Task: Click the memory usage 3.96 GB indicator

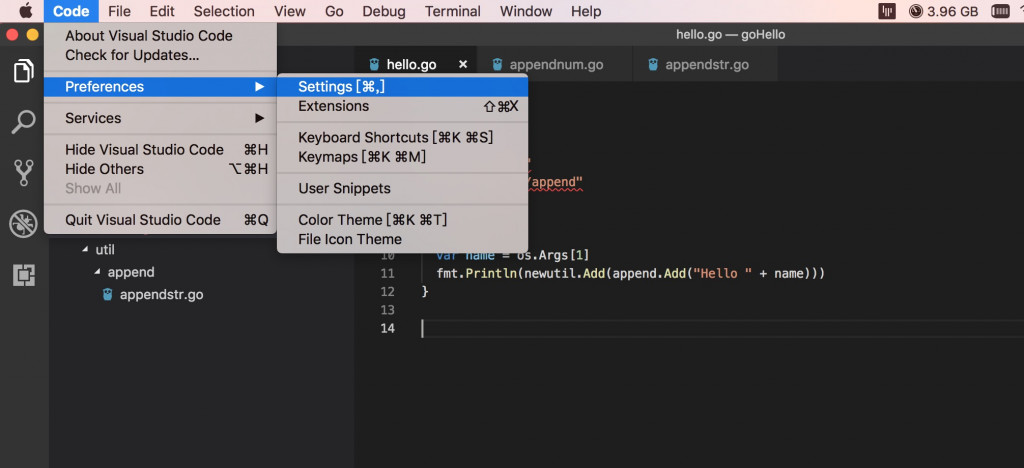Action: click(946, 11)
